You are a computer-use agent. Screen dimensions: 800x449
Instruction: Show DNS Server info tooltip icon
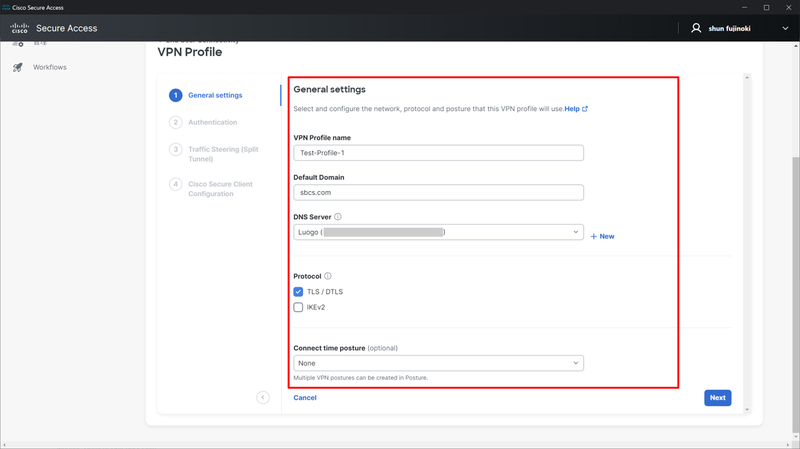[x=338, y=217]
